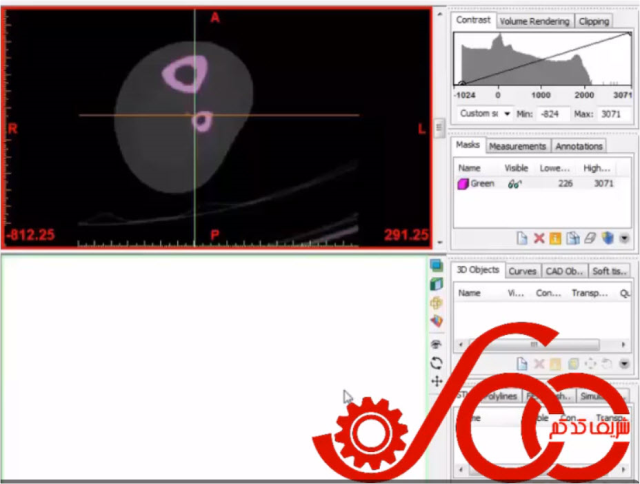Open the Volume Rendering tab

534,22
